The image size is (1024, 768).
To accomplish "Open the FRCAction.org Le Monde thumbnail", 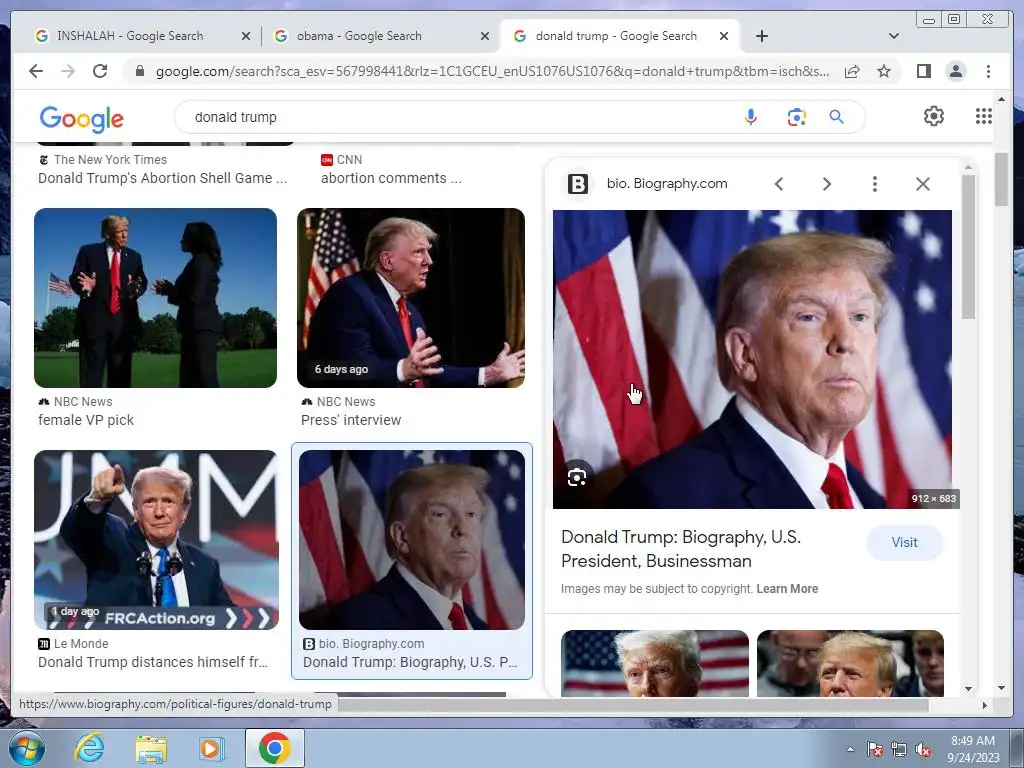I will coord(156,539).
